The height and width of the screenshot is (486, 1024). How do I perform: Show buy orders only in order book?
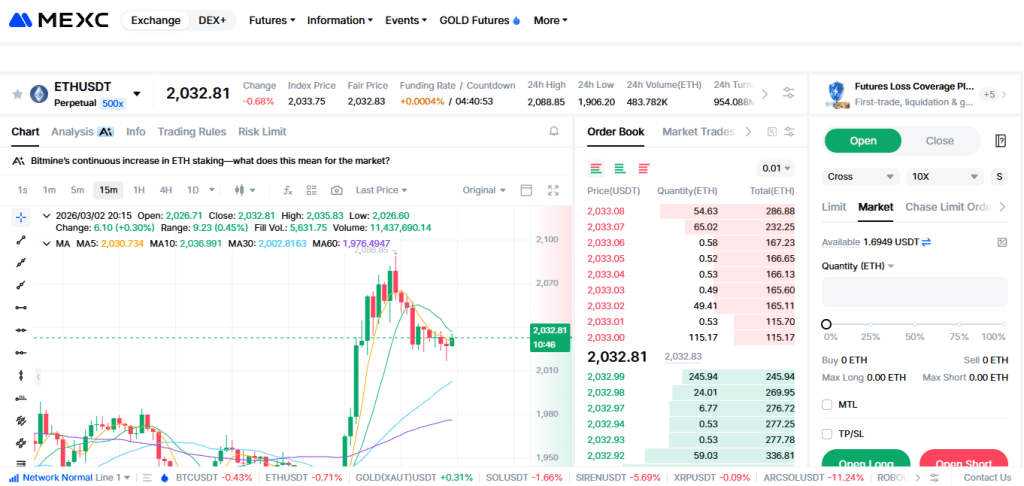click(x=620, y=168)
